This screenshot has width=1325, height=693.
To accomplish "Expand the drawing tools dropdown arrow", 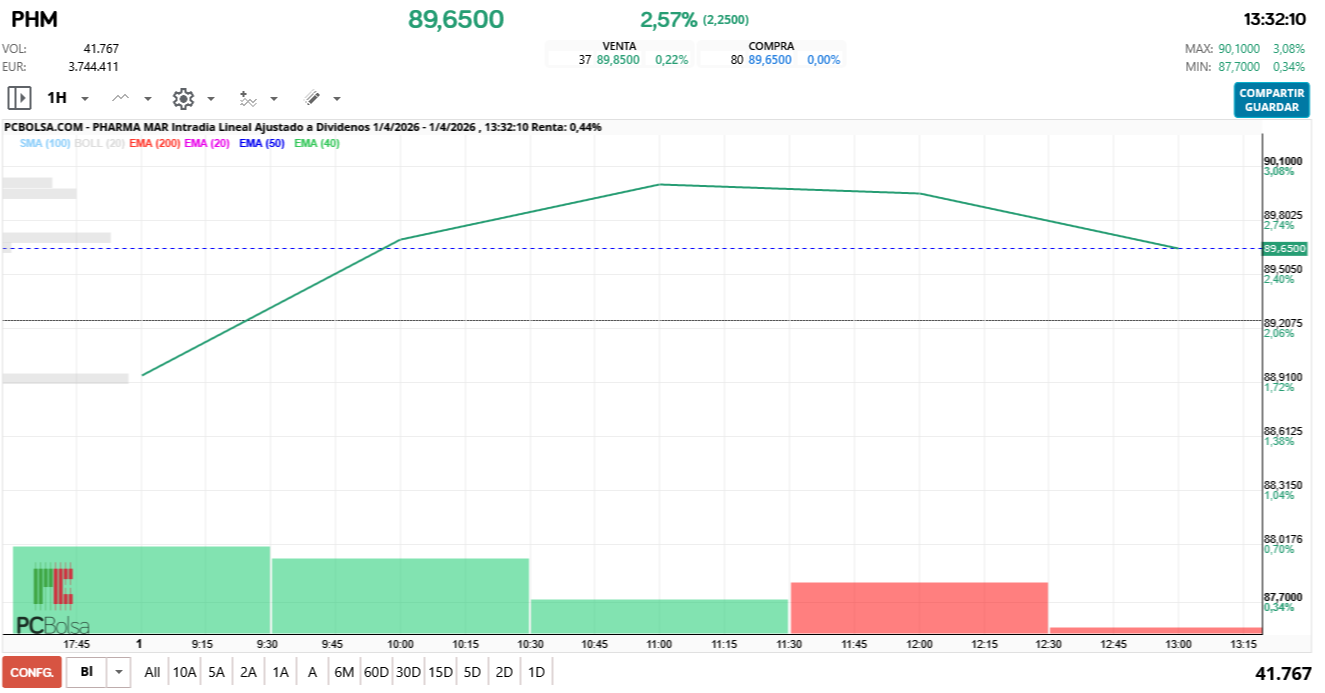I will coord(337,99).
